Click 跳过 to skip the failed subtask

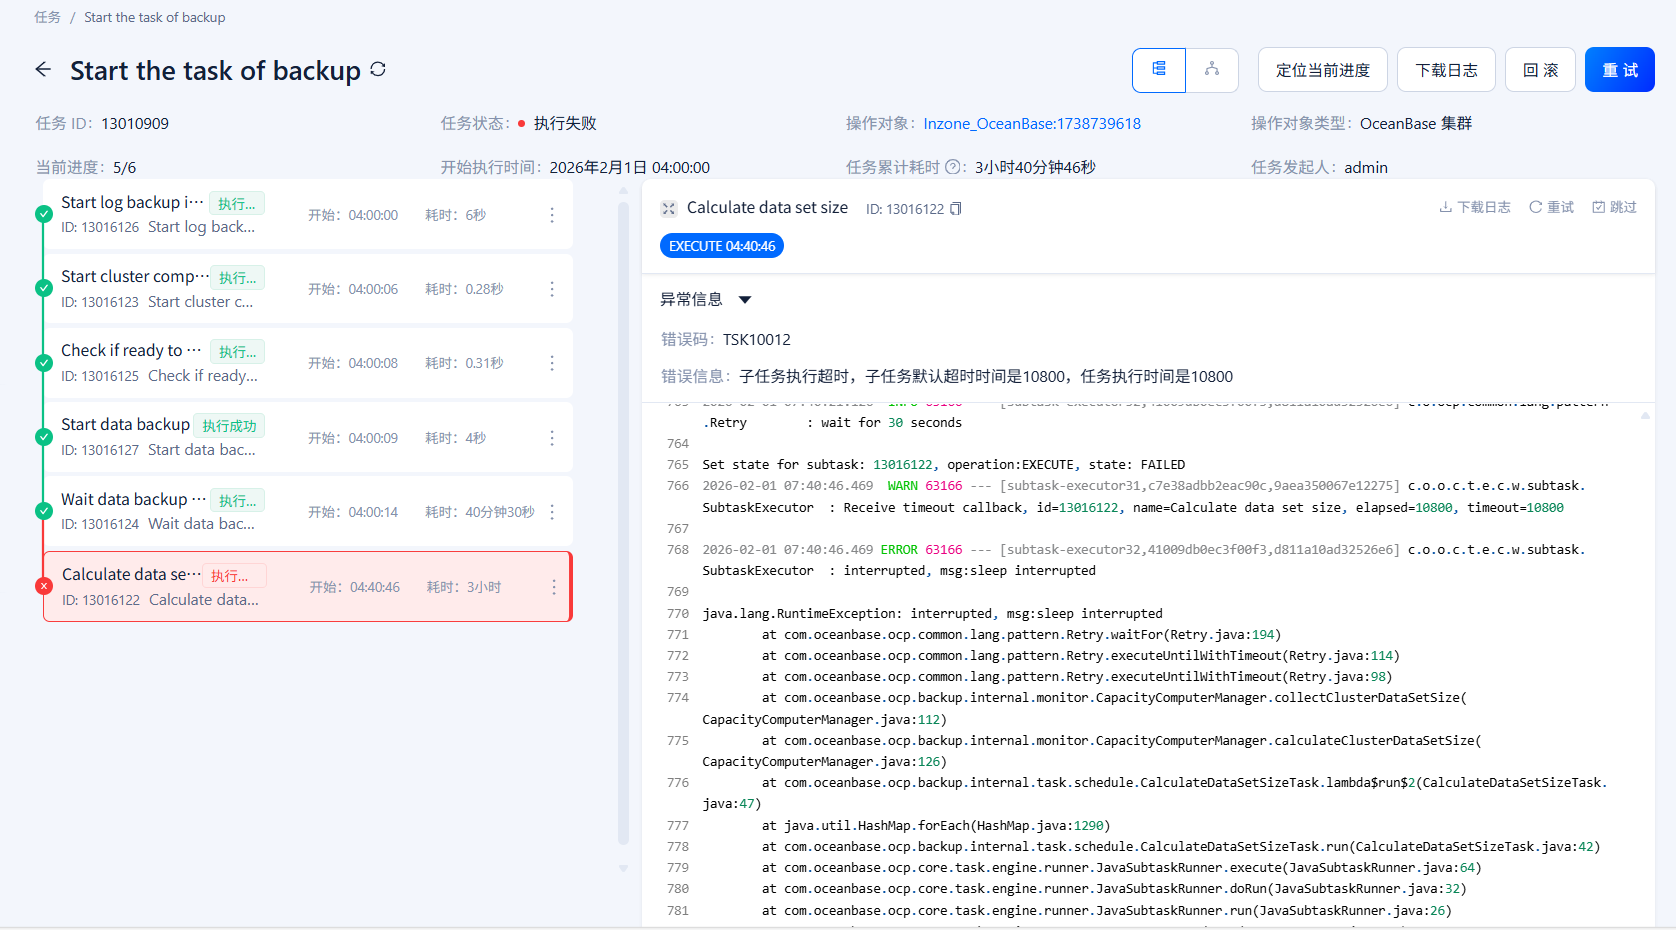pos(1615,207)
